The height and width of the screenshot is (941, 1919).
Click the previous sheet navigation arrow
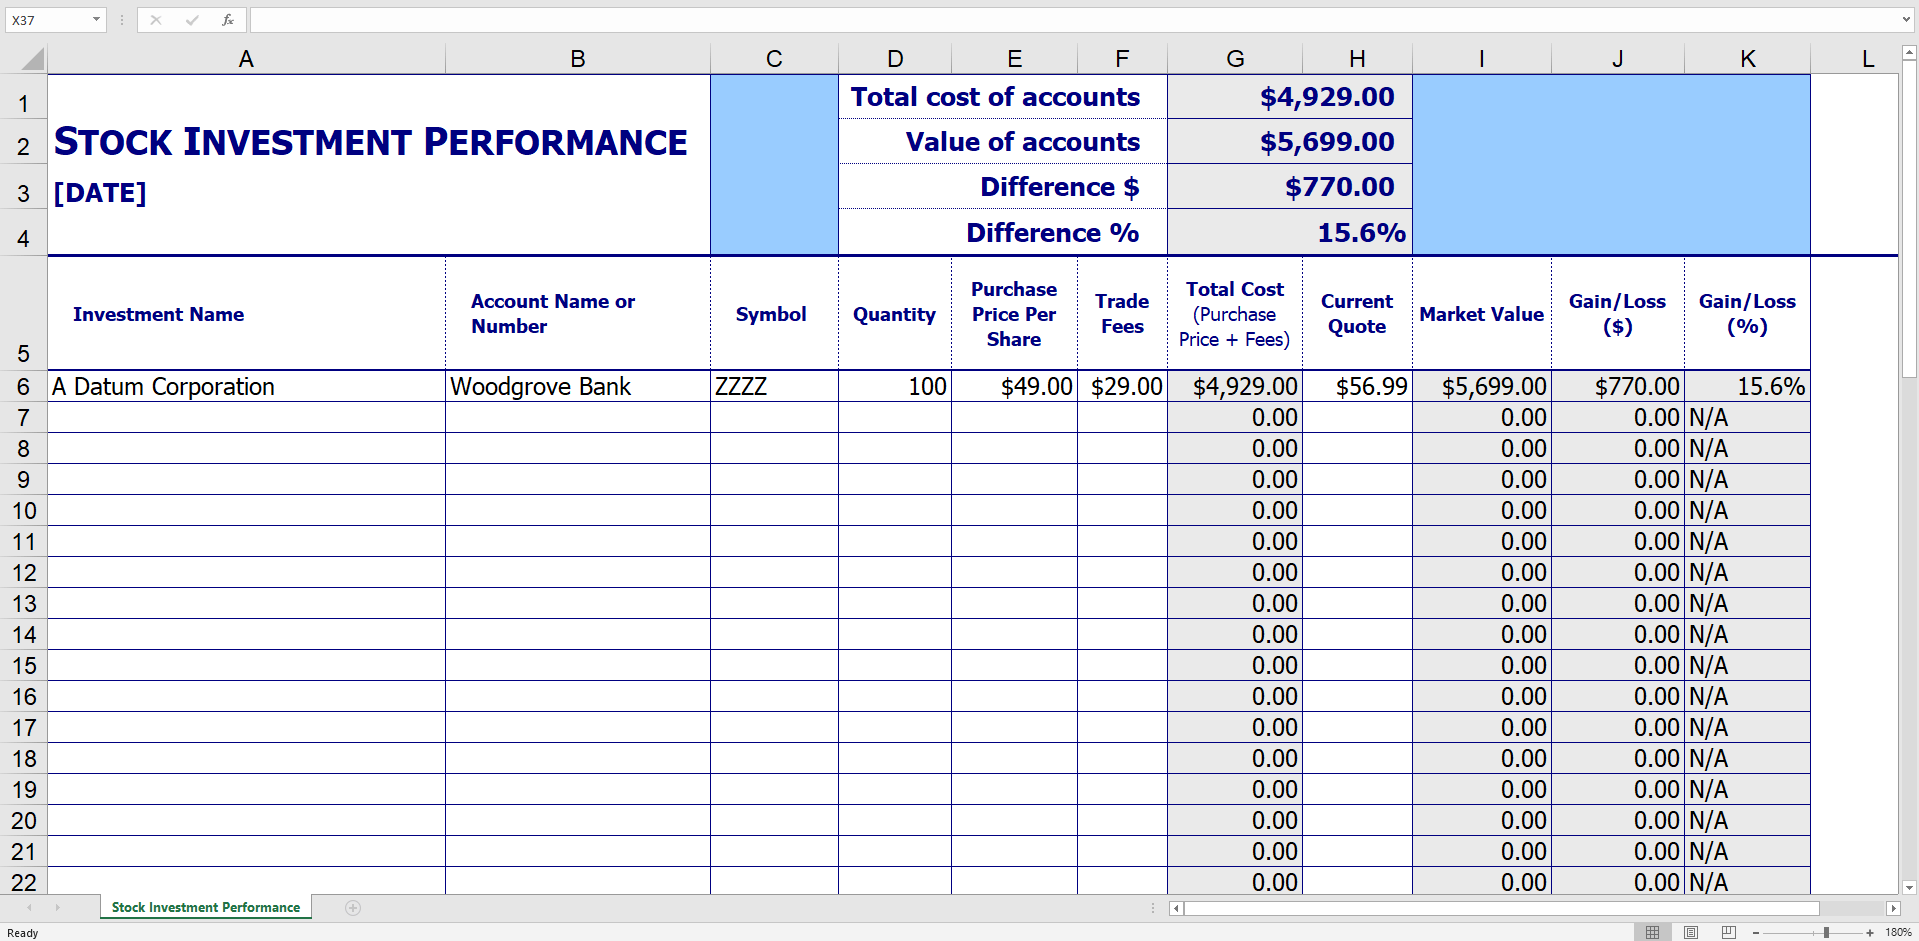29,908
